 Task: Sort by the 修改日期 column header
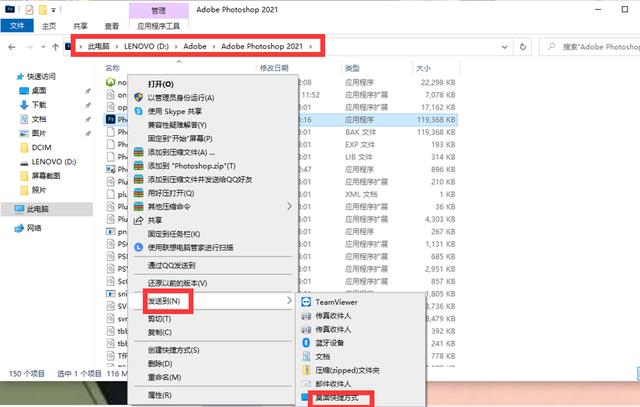[274, 68]
